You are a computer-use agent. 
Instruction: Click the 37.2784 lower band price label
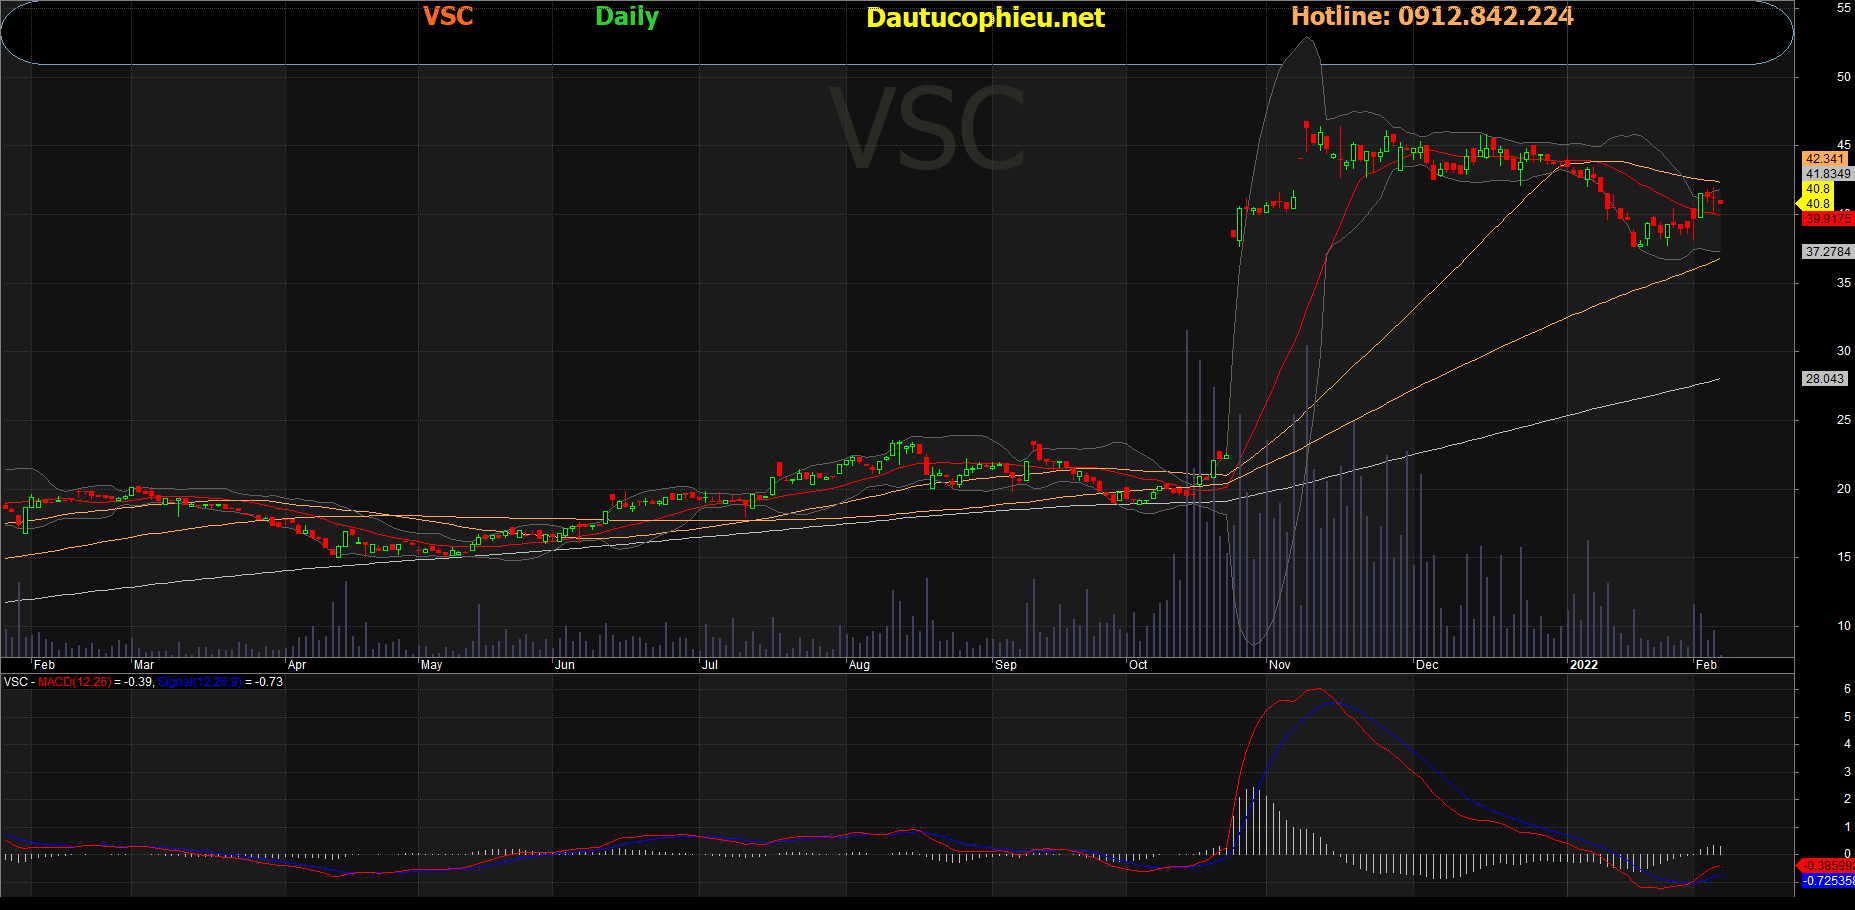point(1828,252)
